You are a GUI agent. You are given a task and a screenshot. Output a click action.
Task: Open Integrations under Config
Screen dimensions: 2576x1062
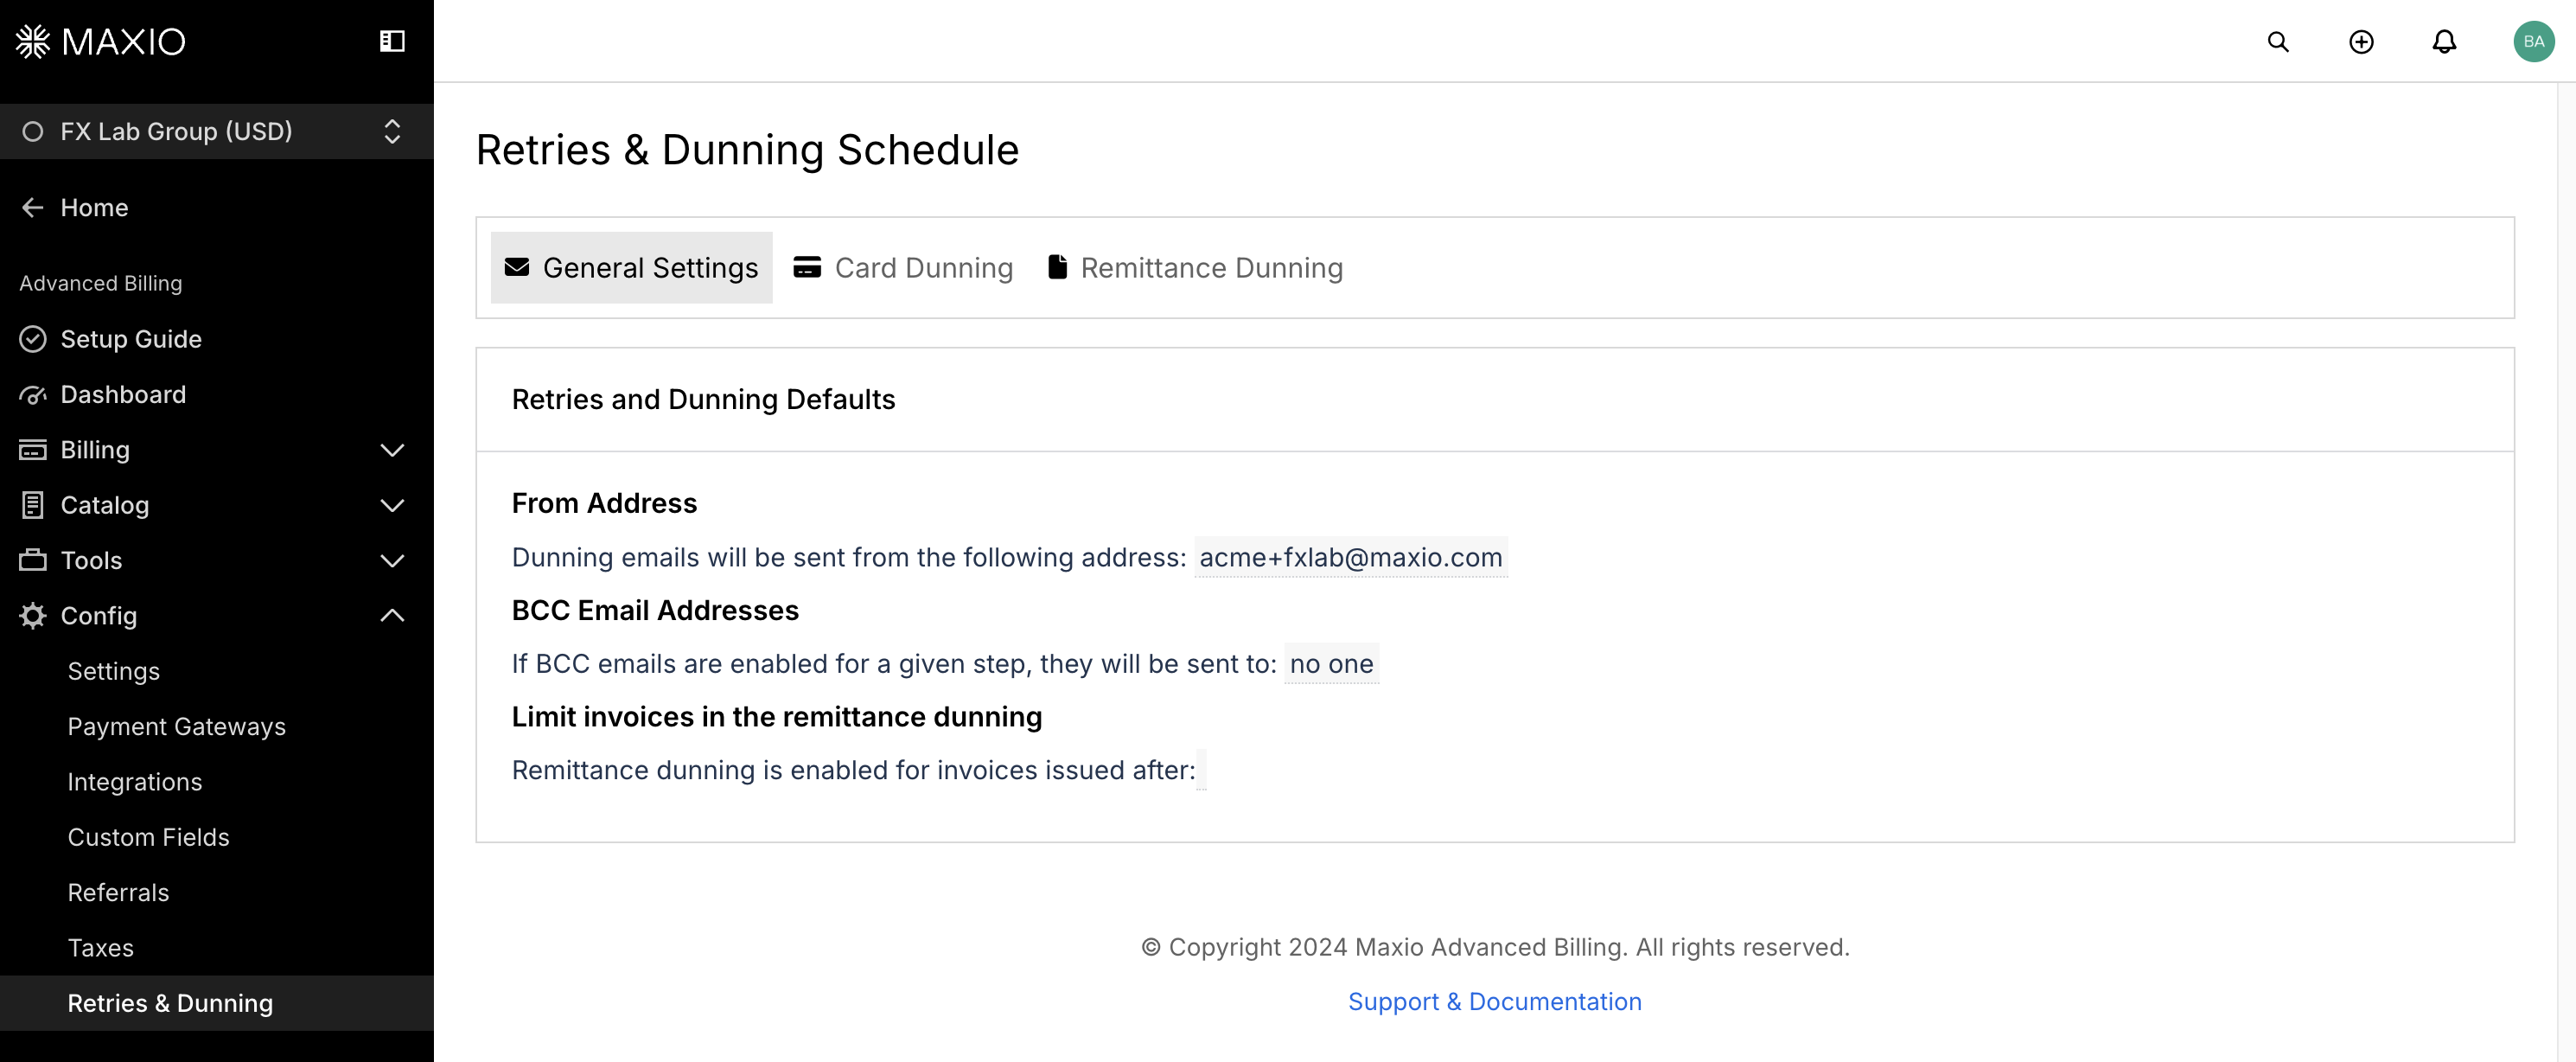[134, 781]
